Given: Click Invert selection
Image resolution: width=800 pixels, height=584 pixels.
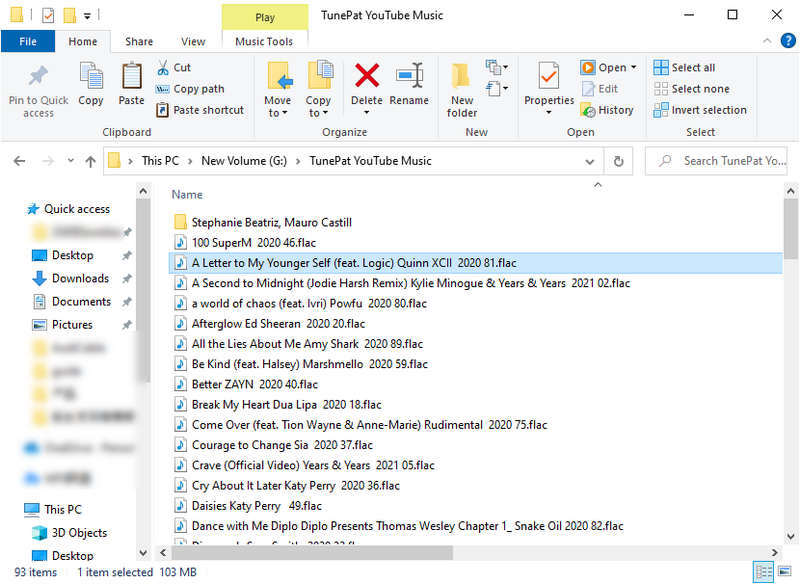Looking at the screenshot, I should click(x=700, y=110).
